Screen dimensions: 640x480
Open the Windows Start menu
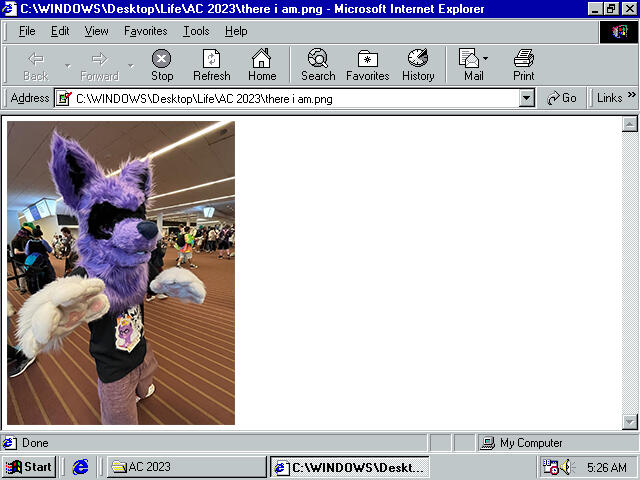pyautogui.click(x=29, y=467)
